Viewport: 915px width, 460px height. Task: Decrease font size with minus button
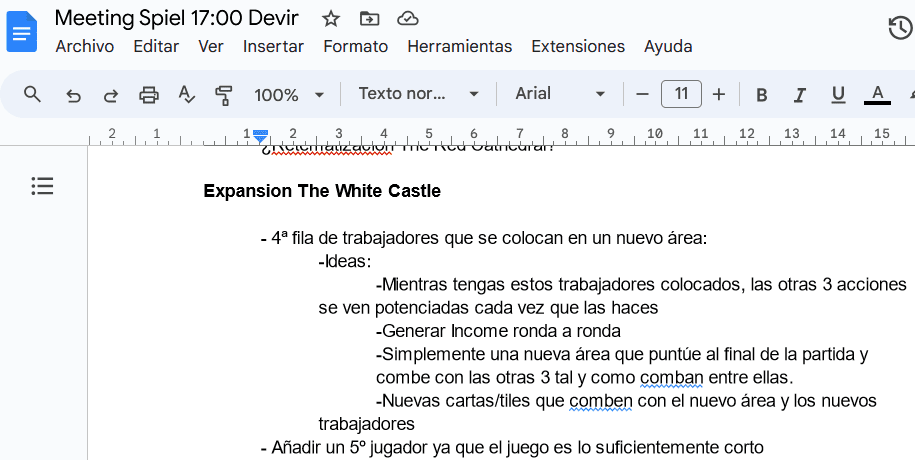[642, 94]
